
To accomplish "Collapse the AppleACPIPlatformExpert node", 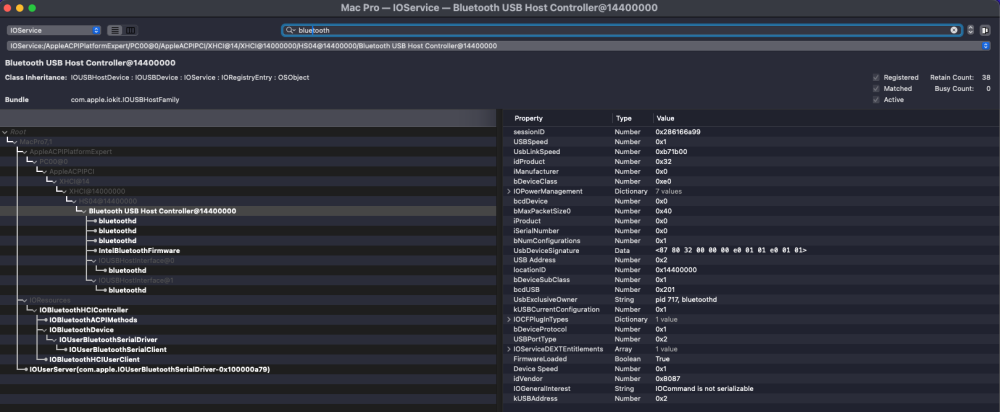I will click(25, 152).
